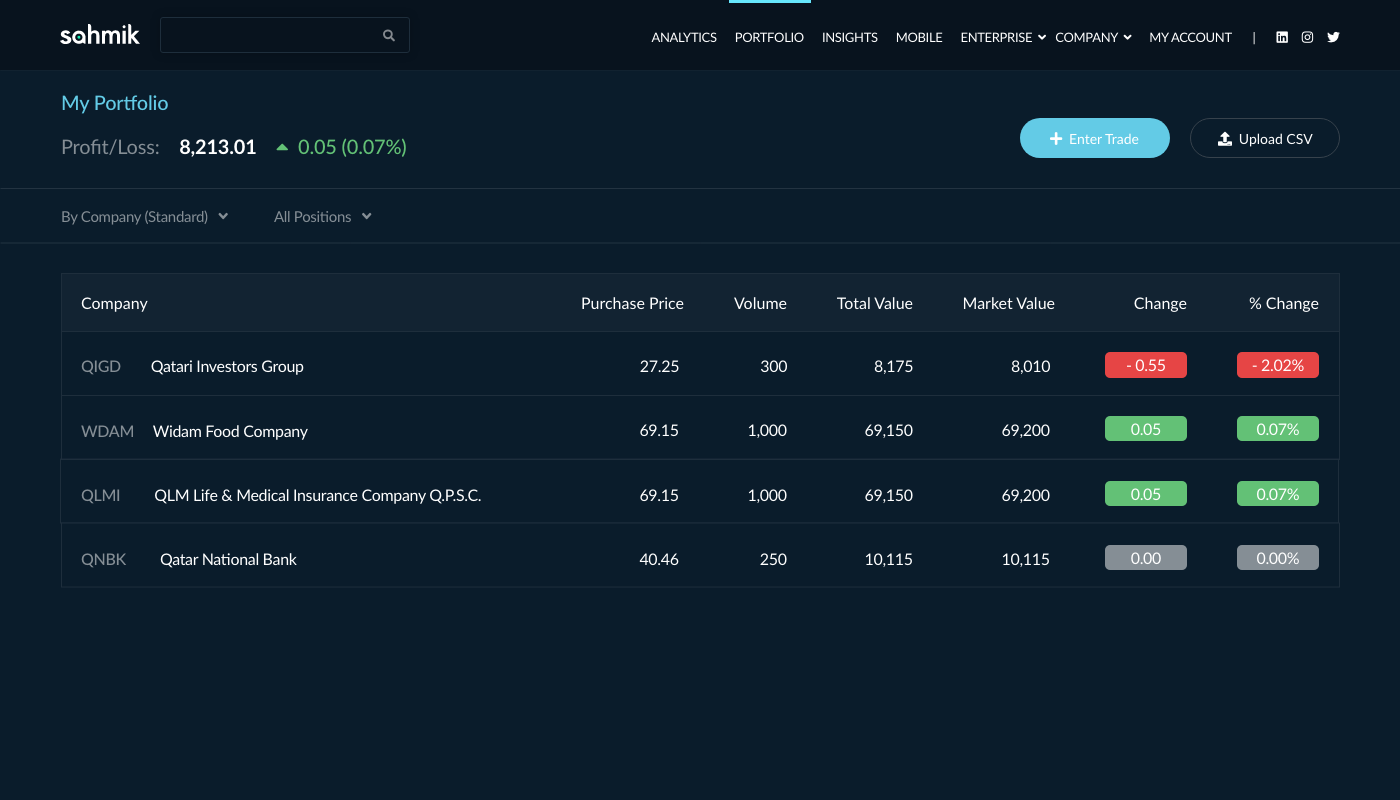Sort by Company column header
1400x800 pixels.
[114, 303]
